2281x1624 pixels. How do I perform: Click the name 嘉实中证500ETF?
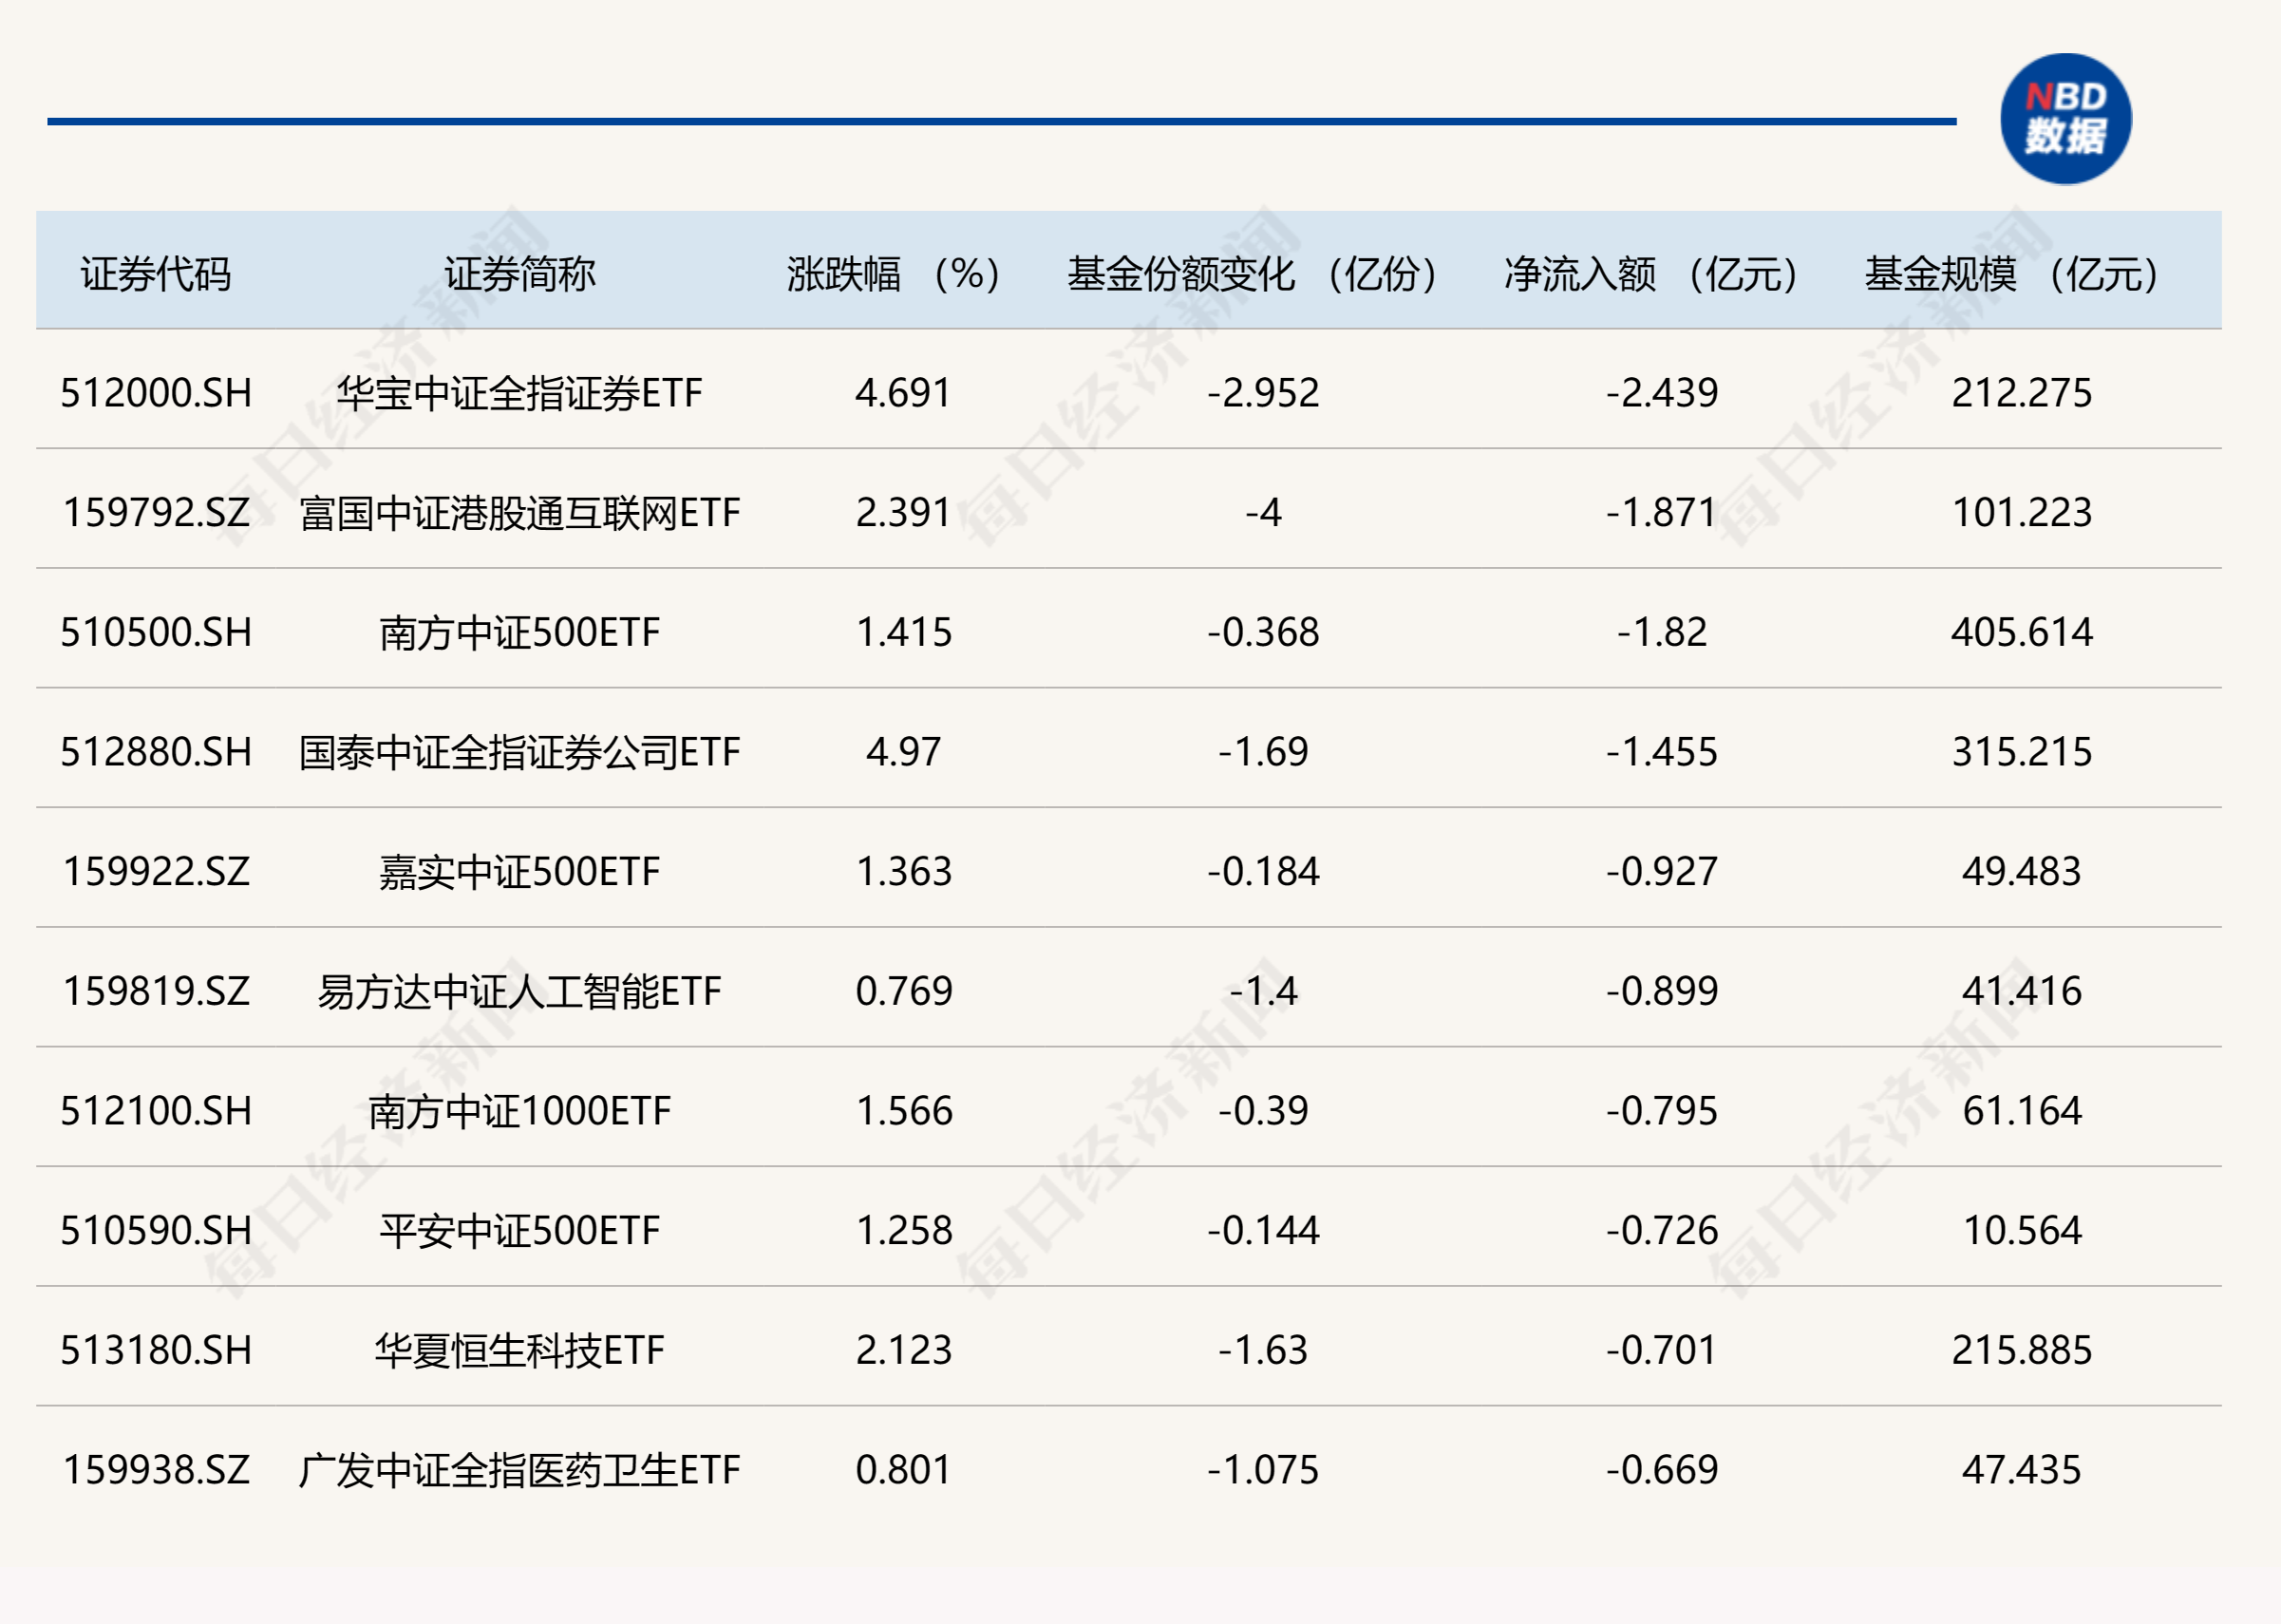520,872
